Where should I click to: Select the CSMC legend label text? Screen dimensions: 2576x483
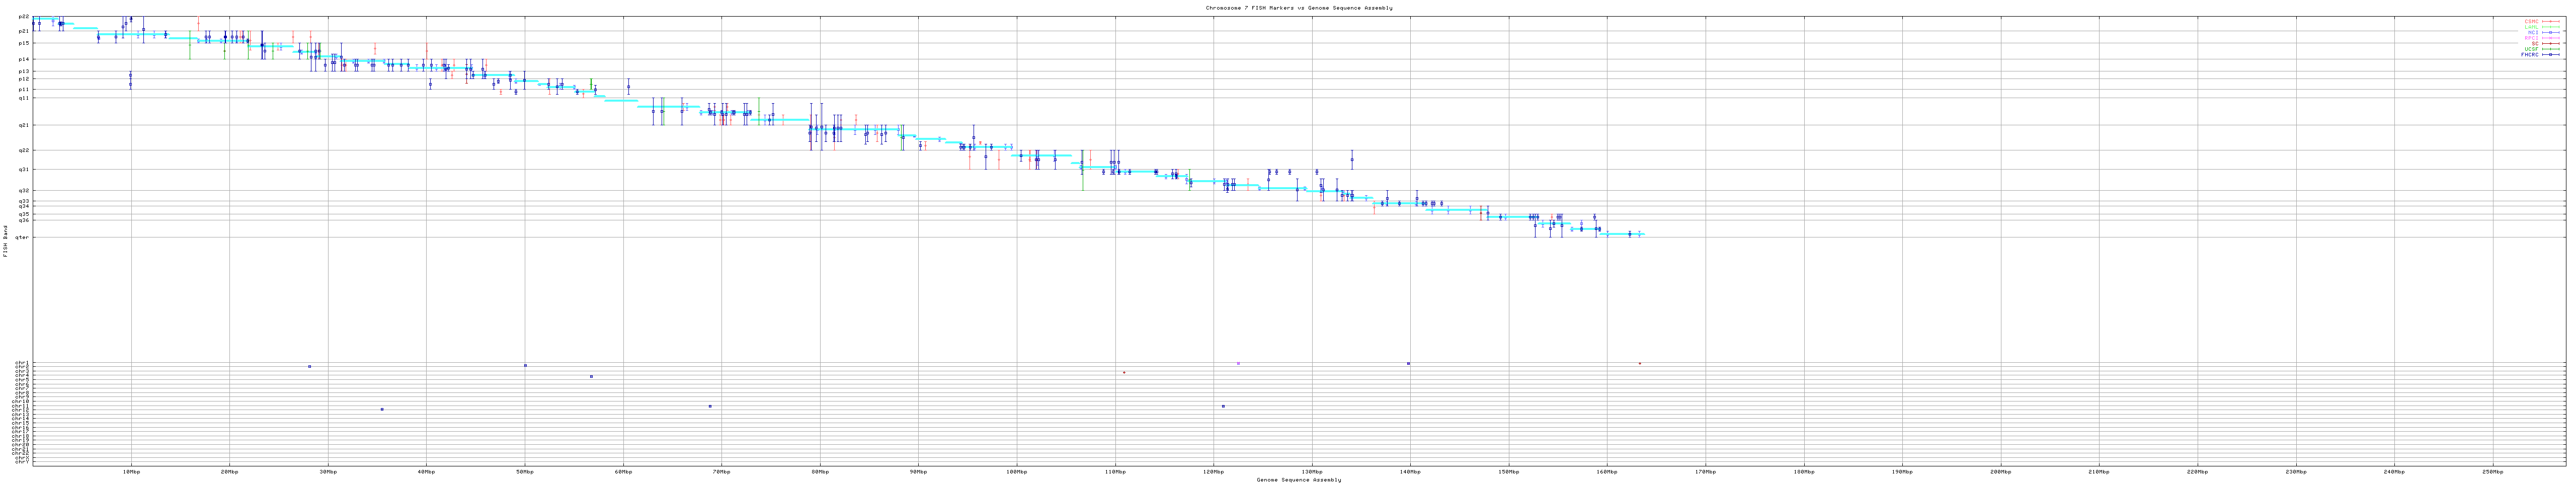2531,21
